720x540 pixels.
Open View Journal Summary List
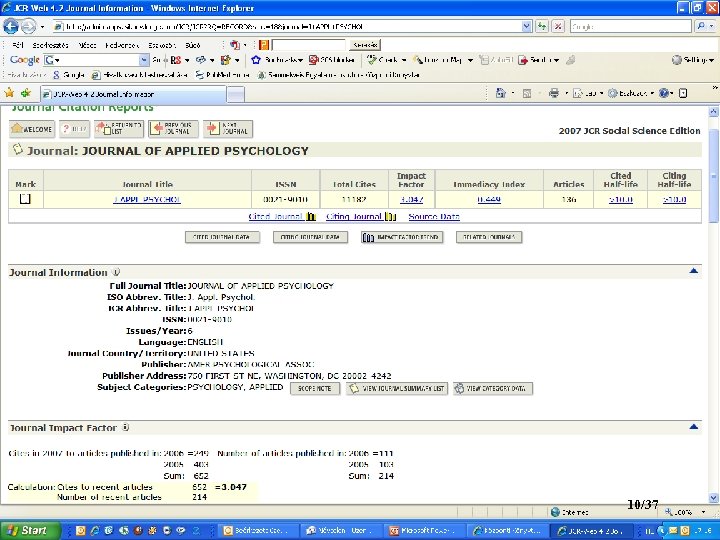pos(397,388)
